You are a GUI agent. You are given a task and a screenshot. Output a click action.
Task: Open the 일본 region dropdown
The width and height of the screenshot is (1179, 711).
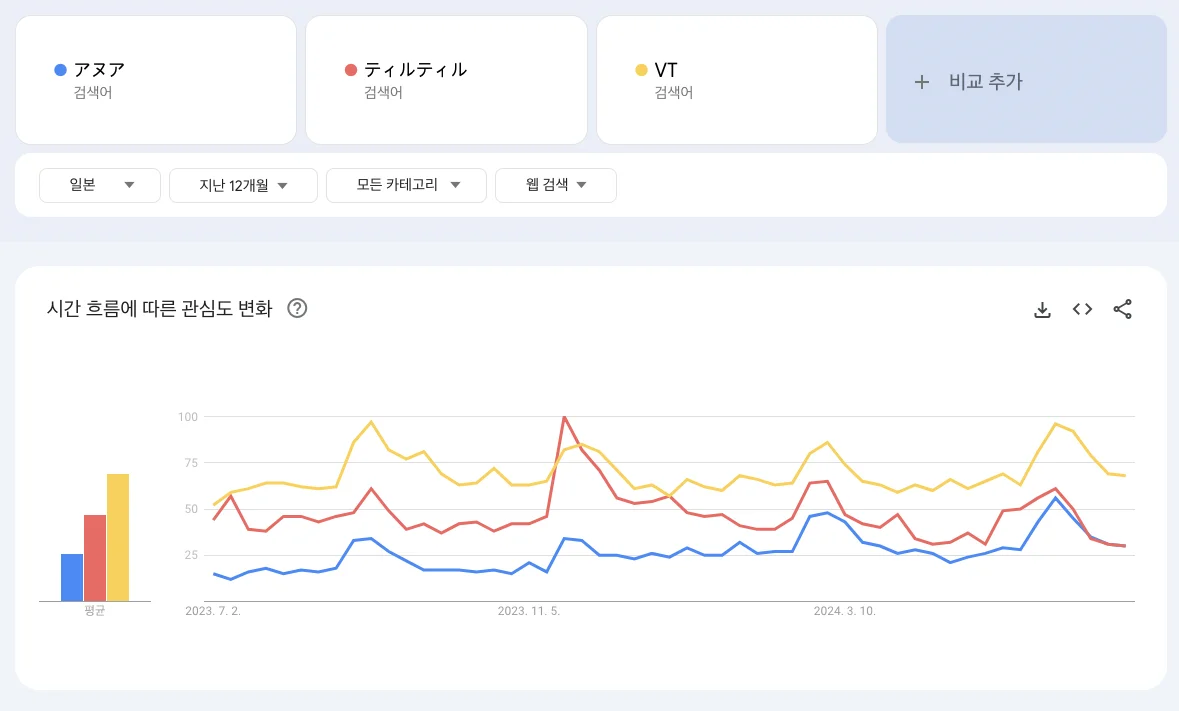(x=99, y=185)
